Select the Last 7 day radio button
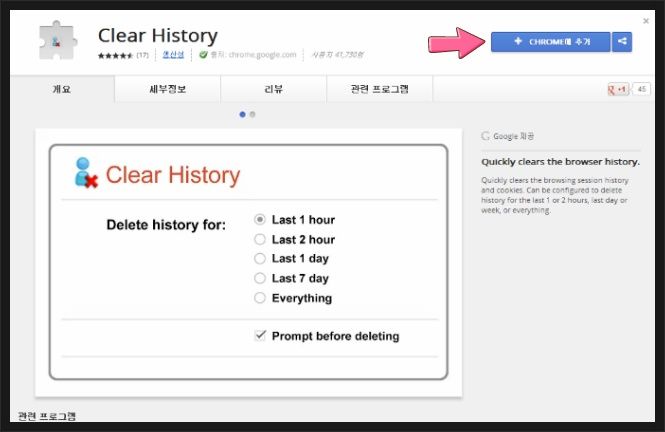 click(260, 278)
